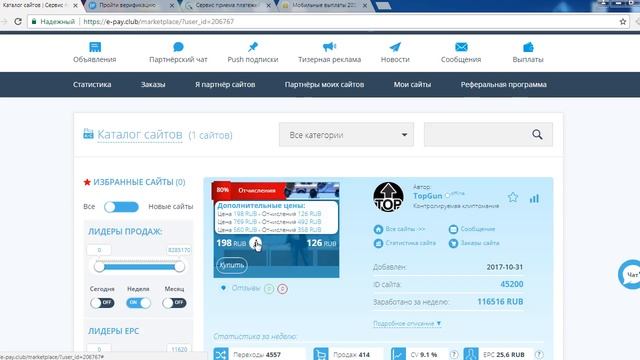Open Новости paper plane icon
The height and width of the screenshot is (360, 640).
click(x=395, y=47)
